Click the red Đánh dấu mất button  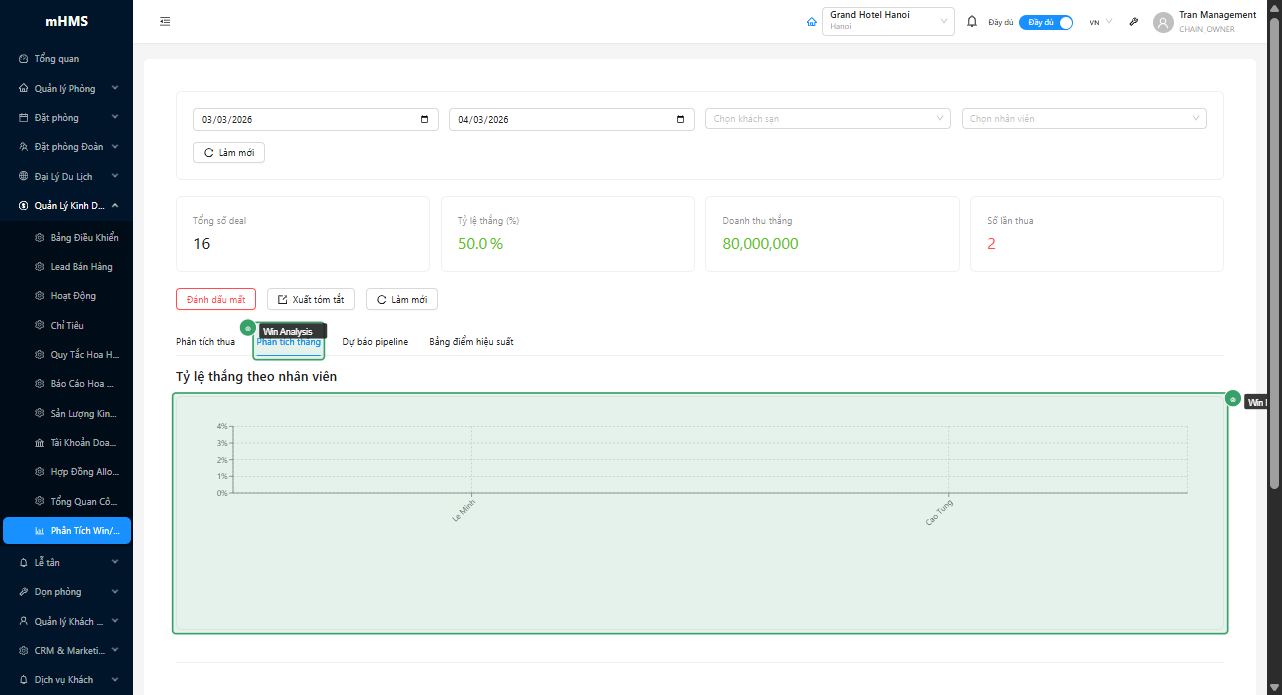point(216,300)
